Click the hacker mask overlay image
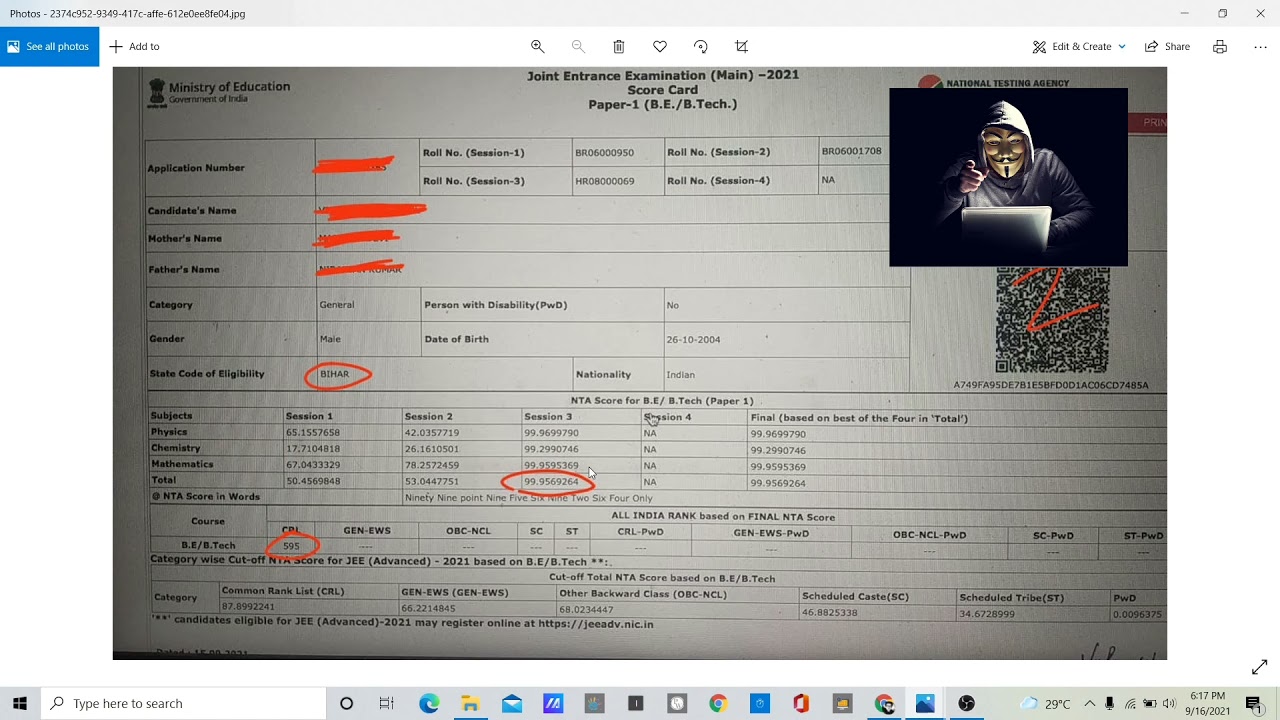Image resolution: width=1280 pixels, height=720 pixels. pos(1008,177)
